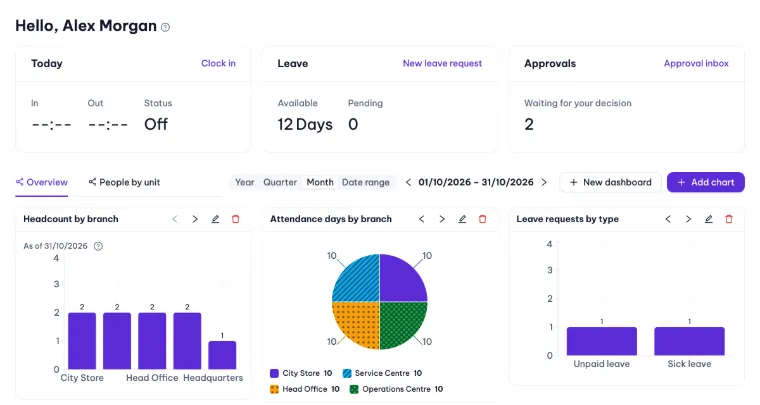The image size is (760, 405).
Task: Click the Leave requests by type title
Action: 568,219
